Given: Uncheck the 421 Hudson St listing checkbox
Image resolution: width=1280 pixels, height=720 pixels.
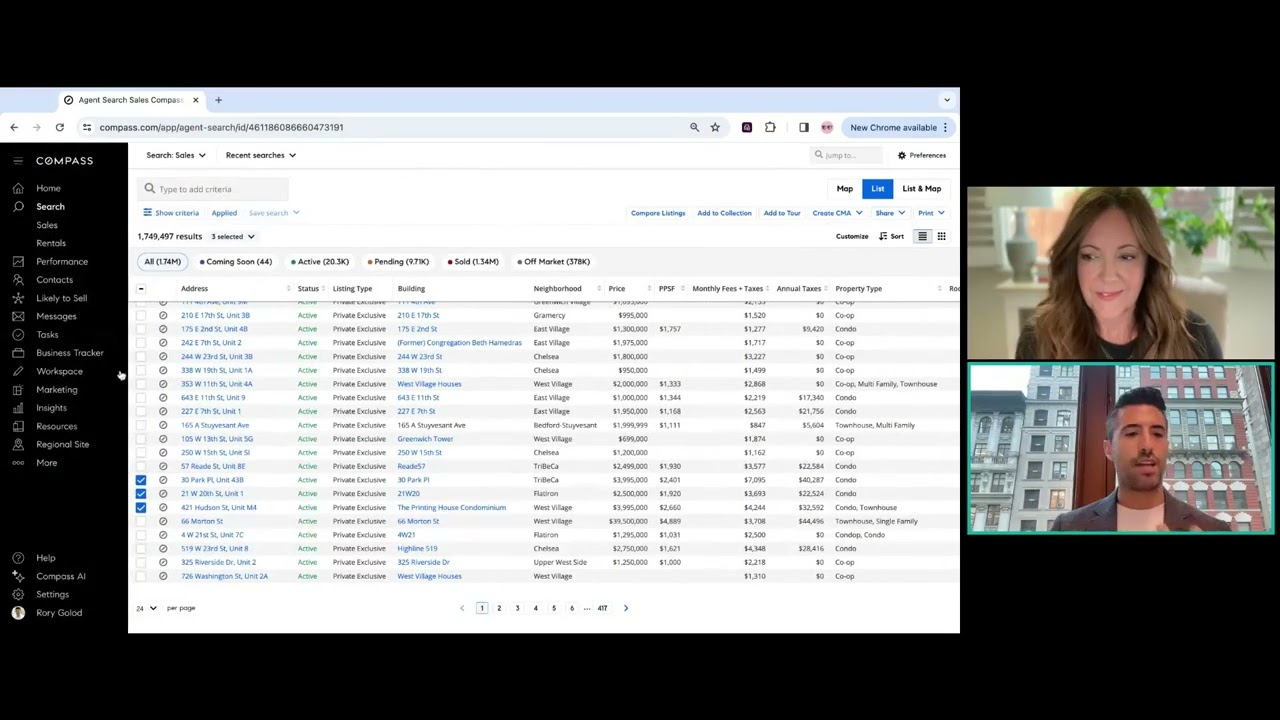Looking at the screenshot, I should [x=141, y=507].
